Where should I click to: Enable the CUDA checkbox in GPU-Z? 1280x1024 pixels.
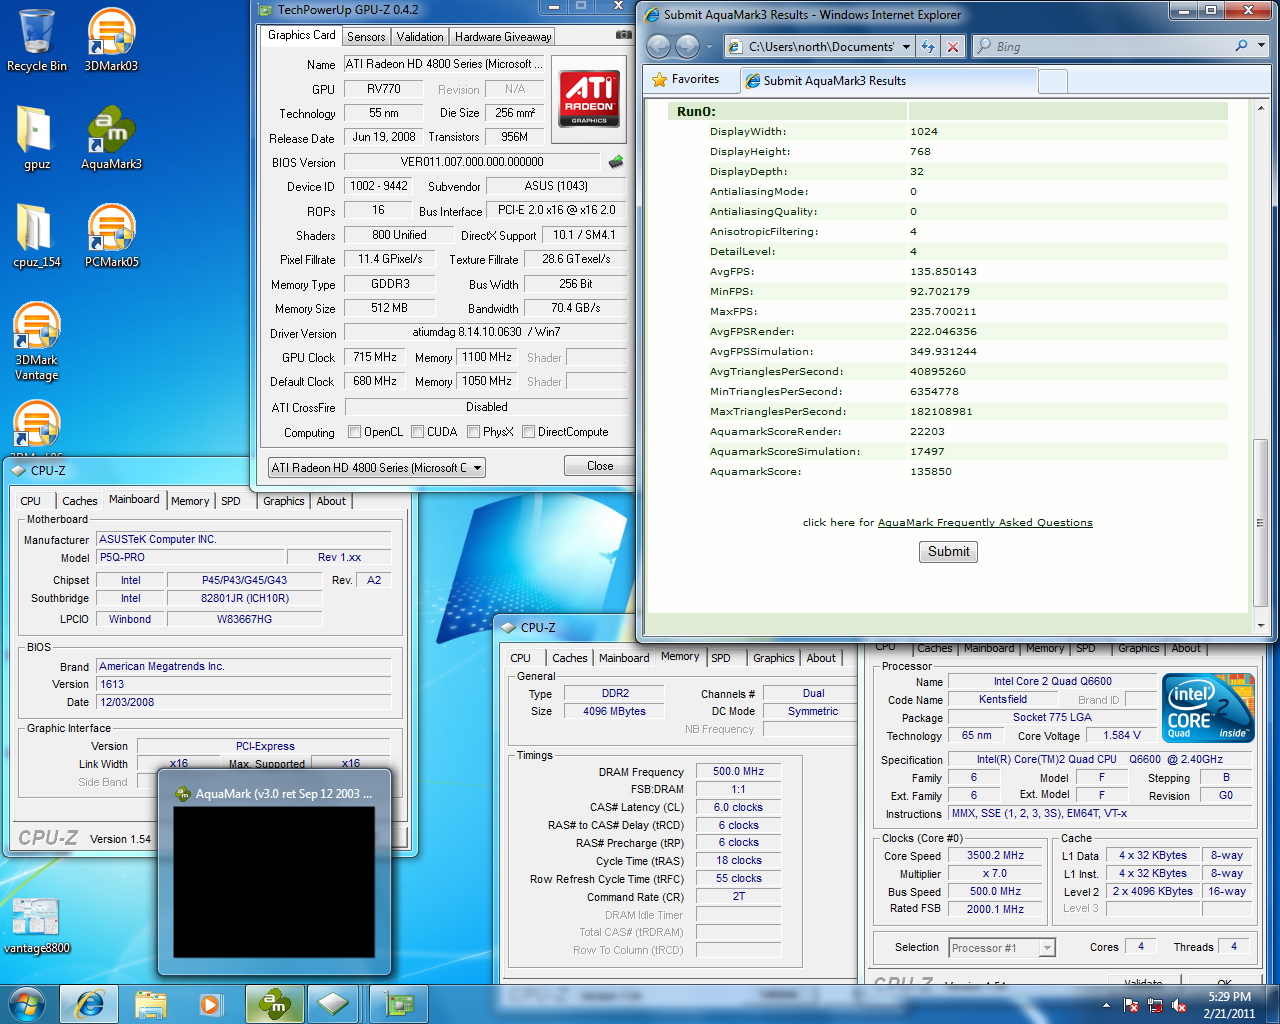(417, 432)
